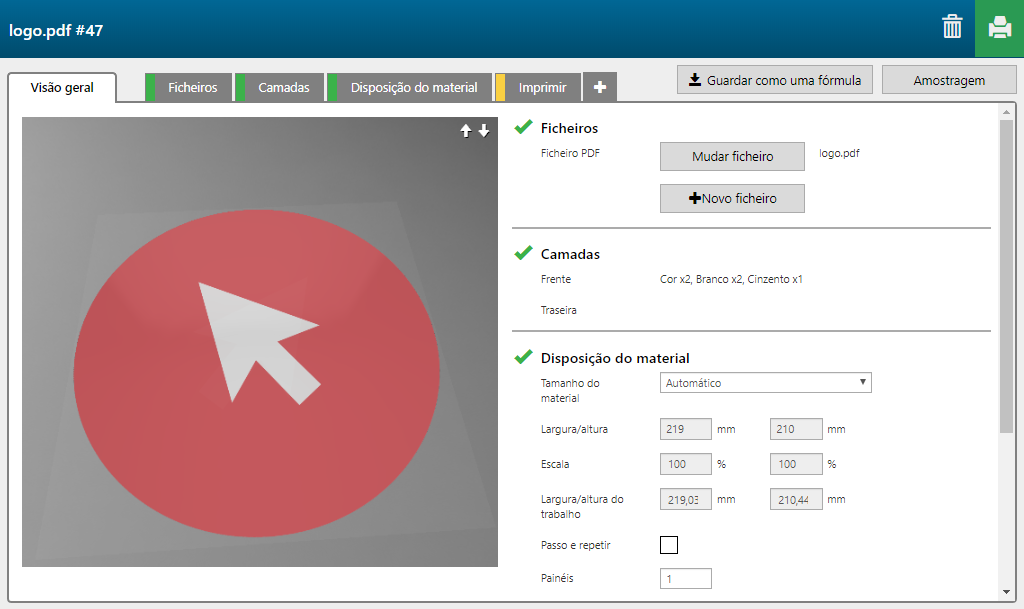Click green checkmark beside Ficheiros heading
This screenshot has width=1024, height=609.
pos(523,127)
